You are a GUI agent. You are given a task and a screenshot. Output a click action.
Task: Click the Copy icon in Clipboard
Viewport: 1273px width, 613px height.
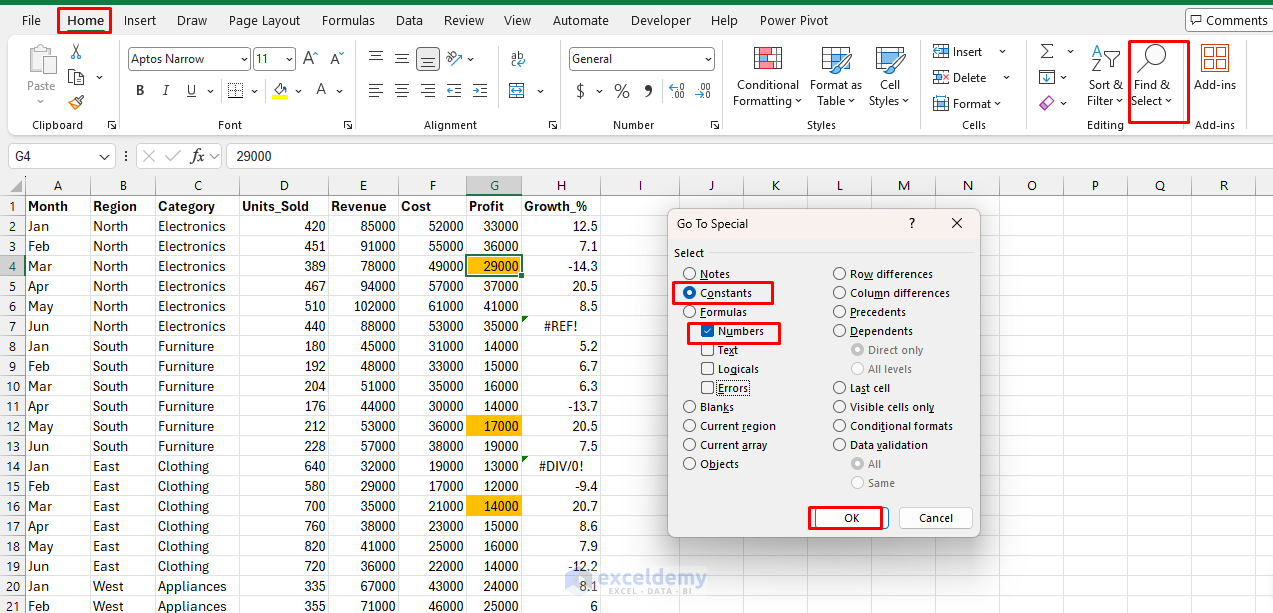coord(76,77)
